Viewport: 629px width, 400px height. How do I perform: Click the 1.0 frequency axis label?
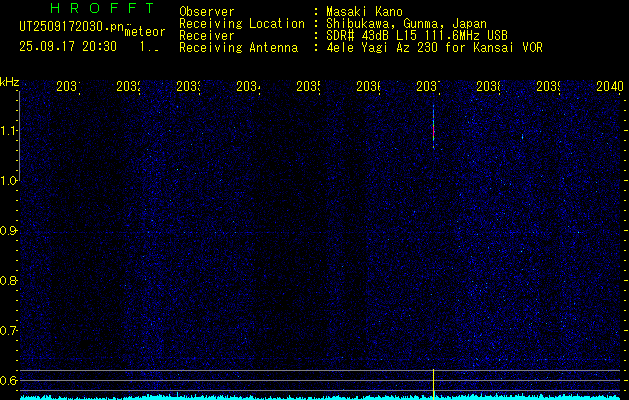coord(9,181)
